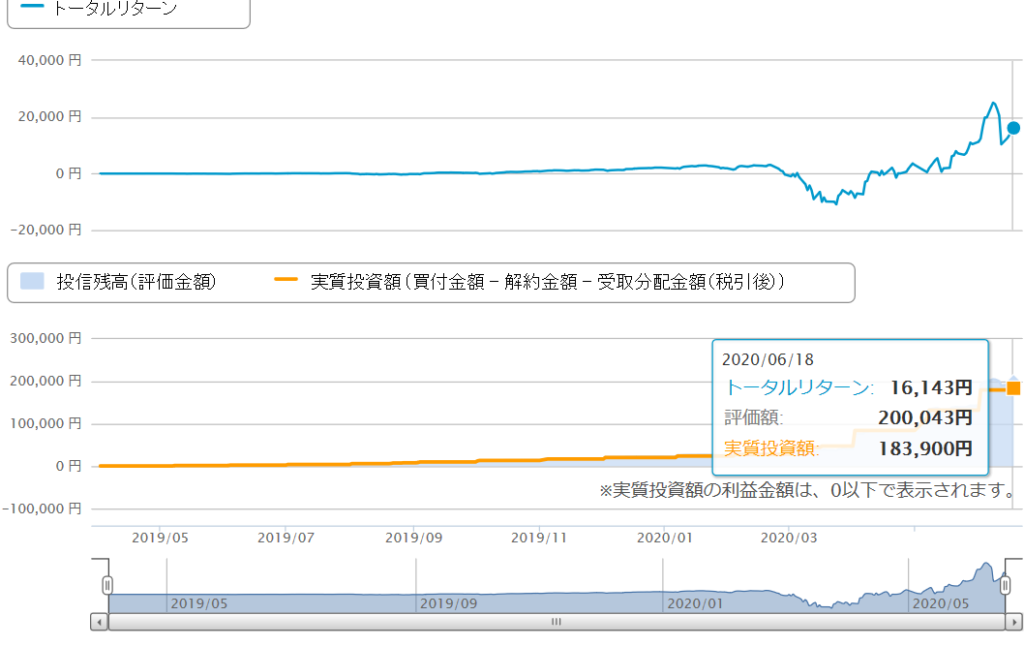Click the 40,000 円 y-axis label
This screenshot has width=1024, height=647.
(x=50, y=61)
